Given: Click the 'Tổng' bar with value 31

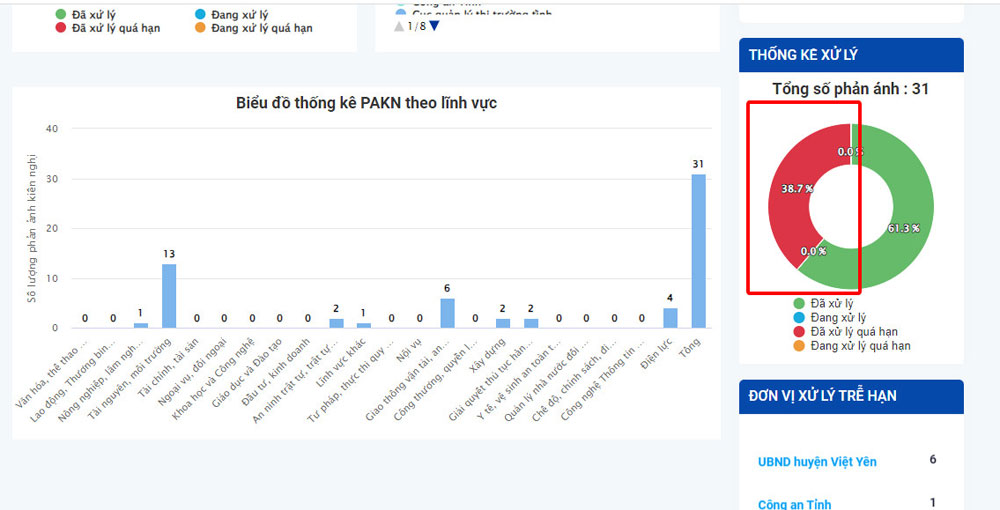Looking at the screenshot, I should point(698,251).
